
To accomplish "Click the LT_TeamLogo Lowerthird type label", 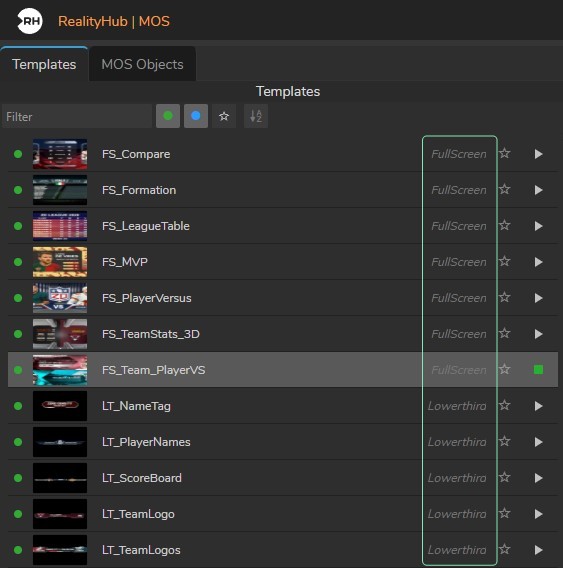I will (x=457, y=514).
